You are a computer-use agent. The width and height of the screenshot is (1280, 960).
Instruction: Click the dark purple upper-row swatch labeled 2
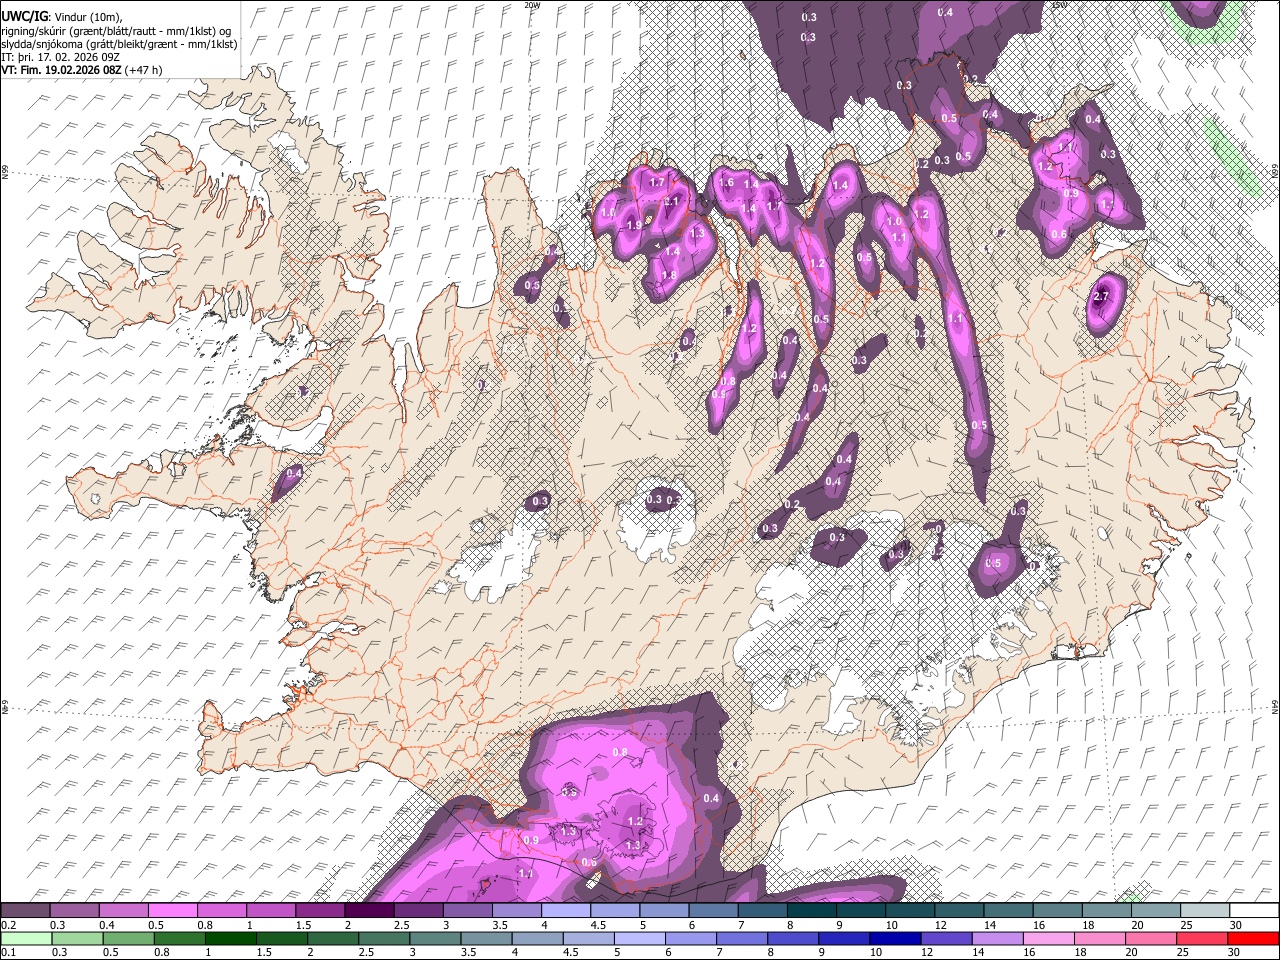pyautogui.click(x=369, y=910)
